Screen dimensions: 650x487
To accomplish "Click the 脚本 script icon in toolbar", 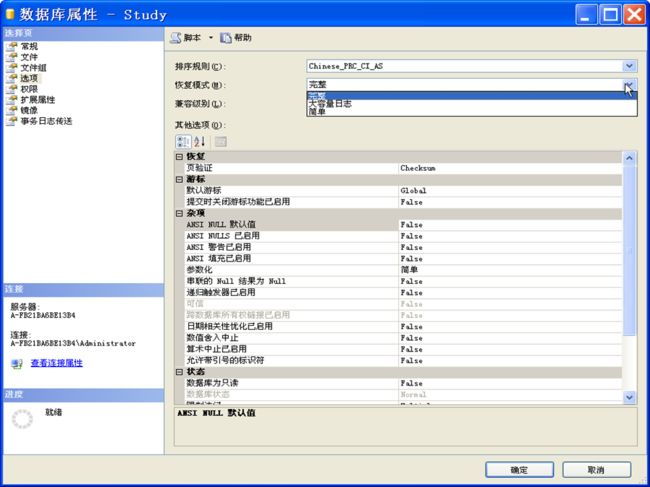I will click(176, 38).
